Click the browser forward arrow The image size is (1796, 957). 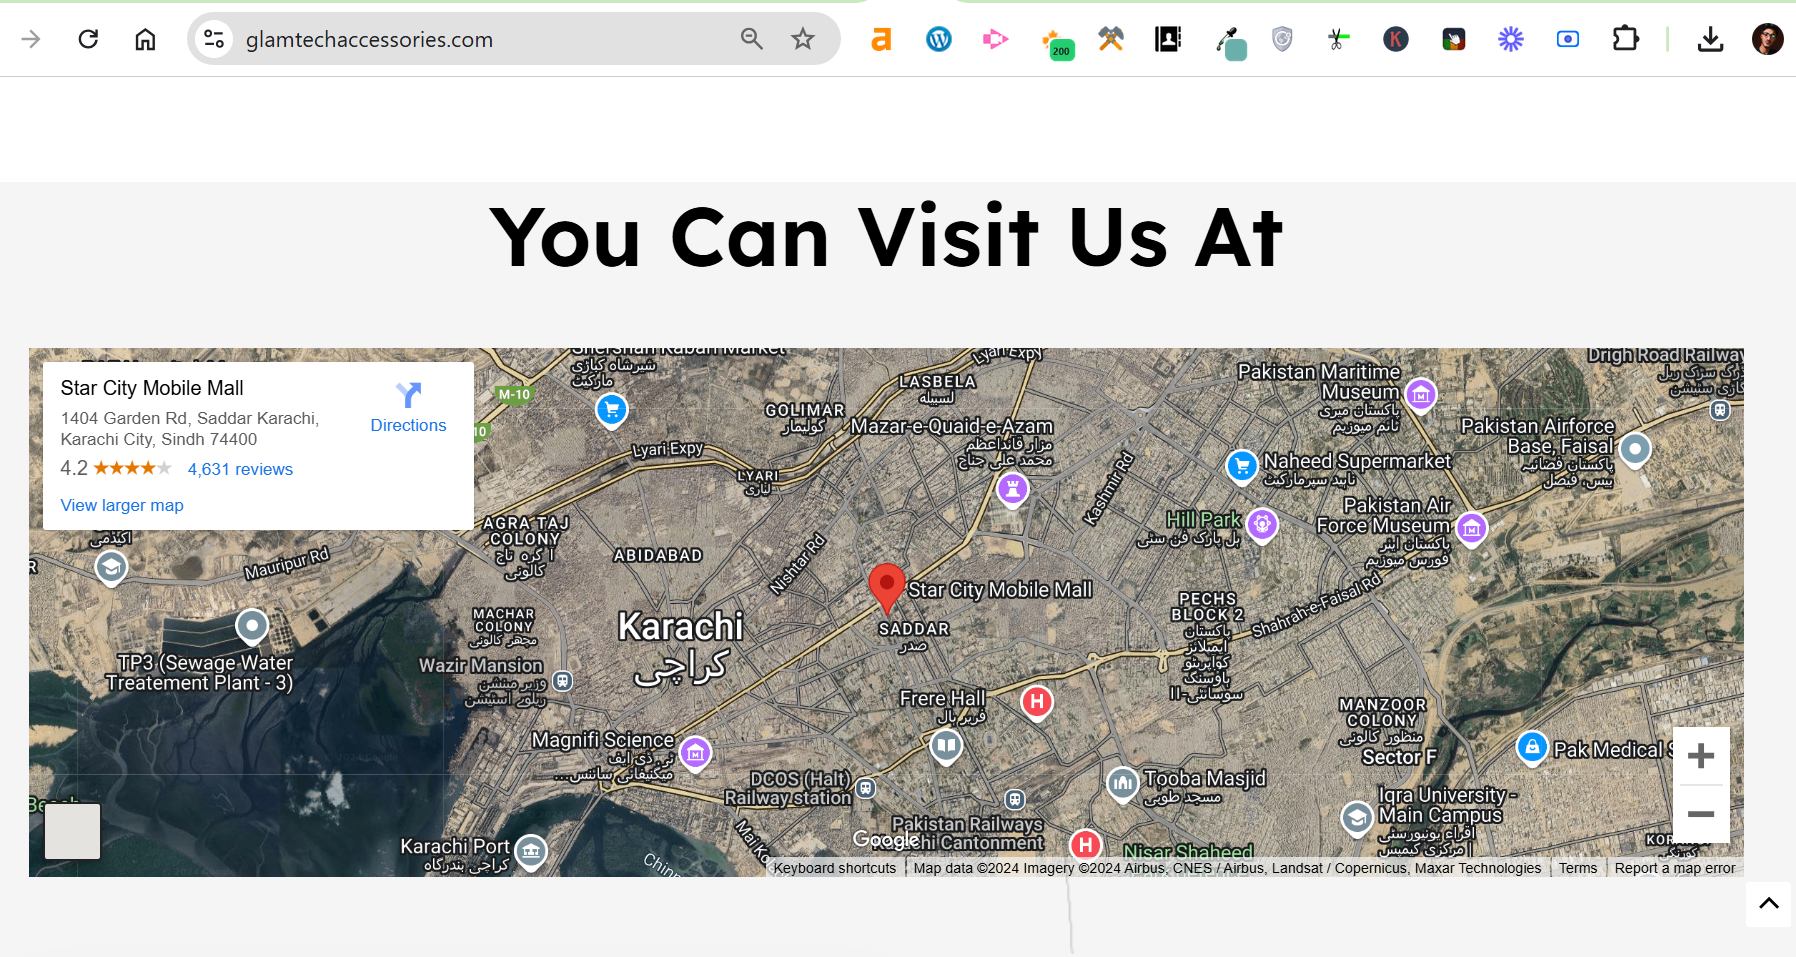[31, 39]
